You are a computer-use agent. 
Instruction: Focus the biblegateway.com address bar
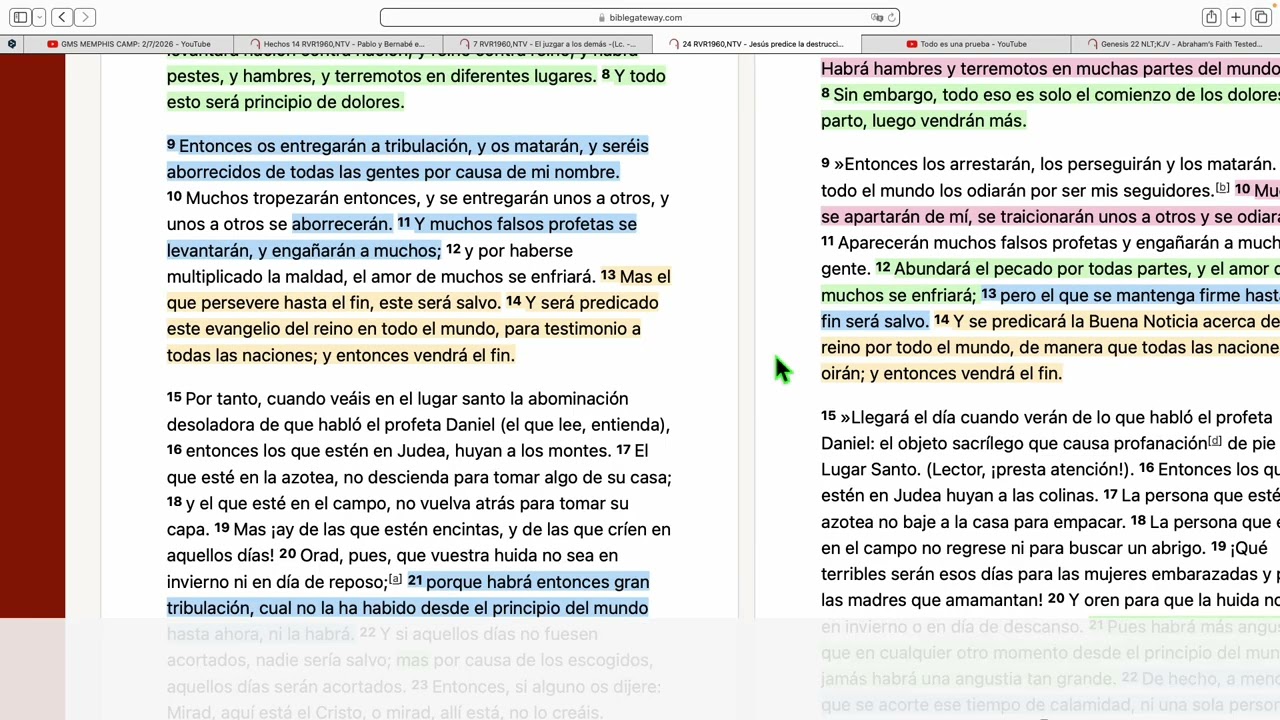point(640,17)
